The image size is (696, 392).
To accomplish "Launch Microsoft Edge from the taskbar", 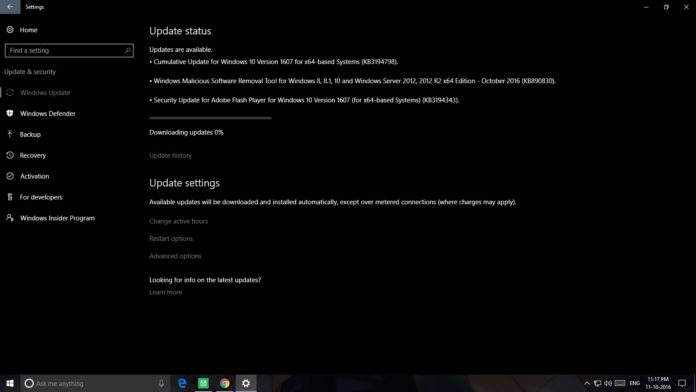I will coord(182,383).
